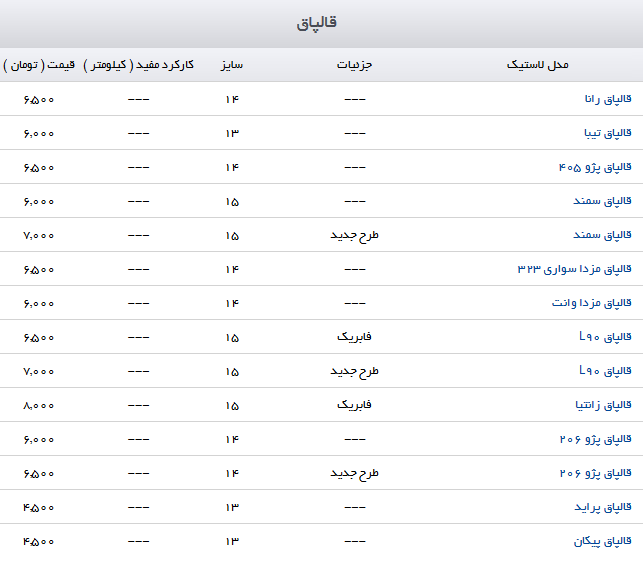
Task: Open قالپاق پژو ۲۰۶ link with طرح جدید
Action: pyautogui.click(x=595, y=474)
